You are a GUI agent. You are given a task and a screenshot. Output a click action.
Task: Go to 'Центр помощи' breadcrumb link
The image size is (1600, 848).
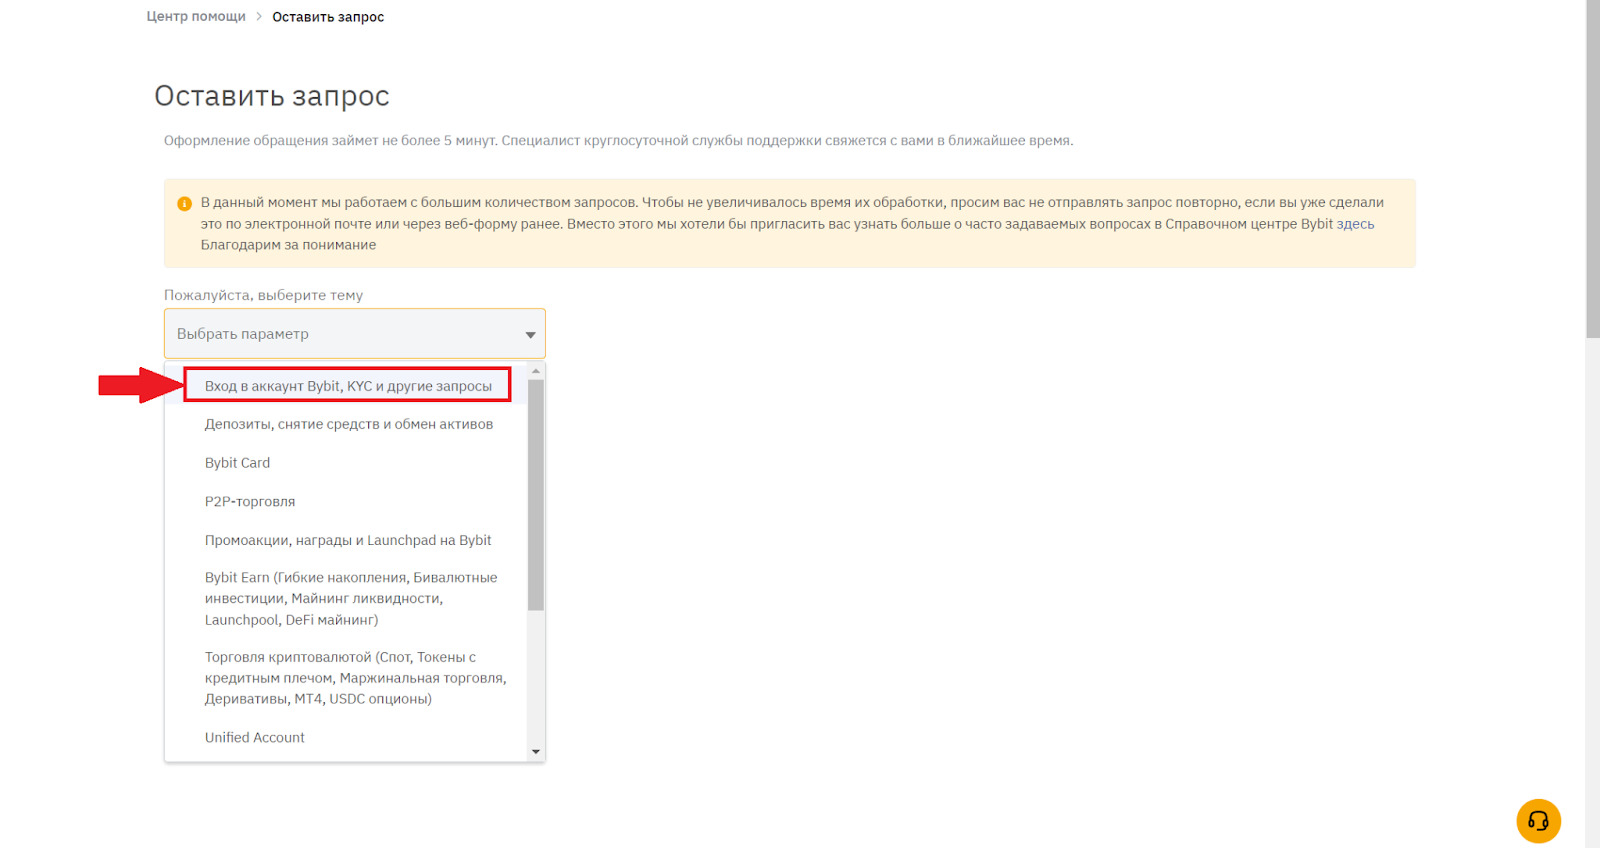(196, 16)
